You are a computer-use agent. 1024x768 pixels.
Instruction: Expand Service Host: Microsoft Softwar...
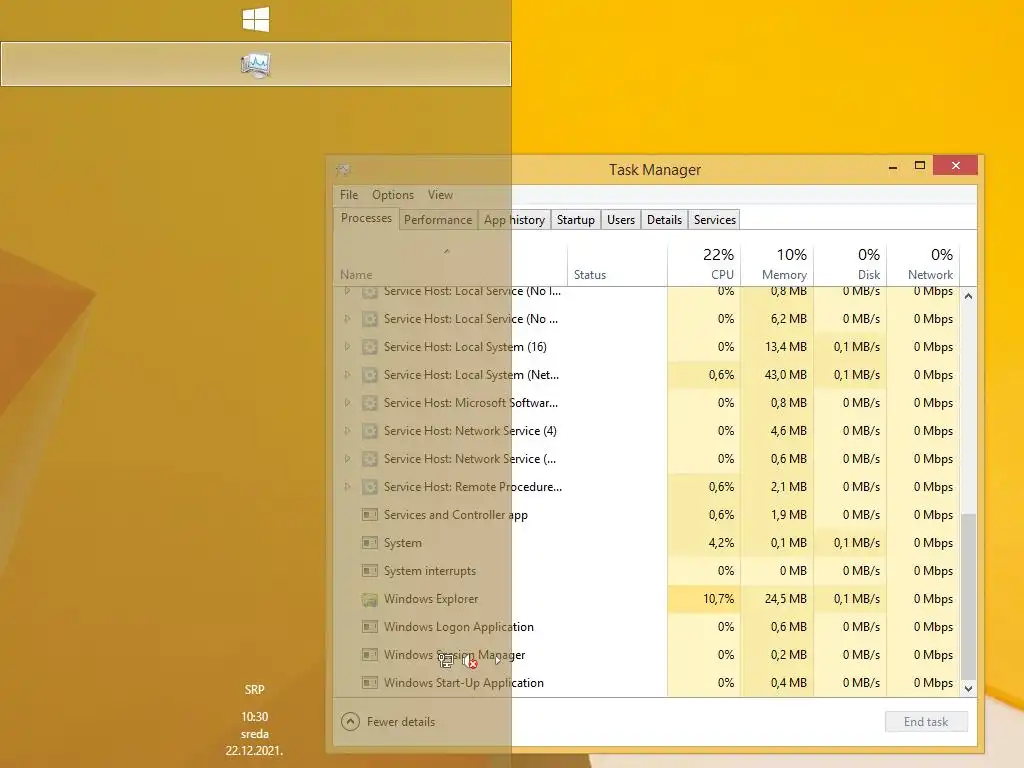(347, 403)
